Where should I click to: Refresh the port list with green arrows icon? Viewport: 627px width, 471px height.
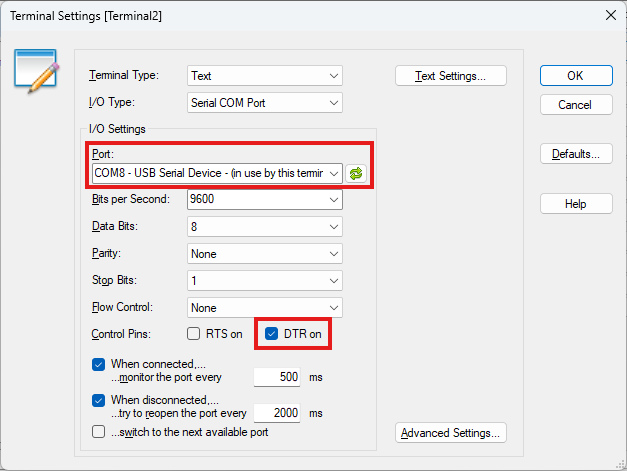[x=355, y=174]
